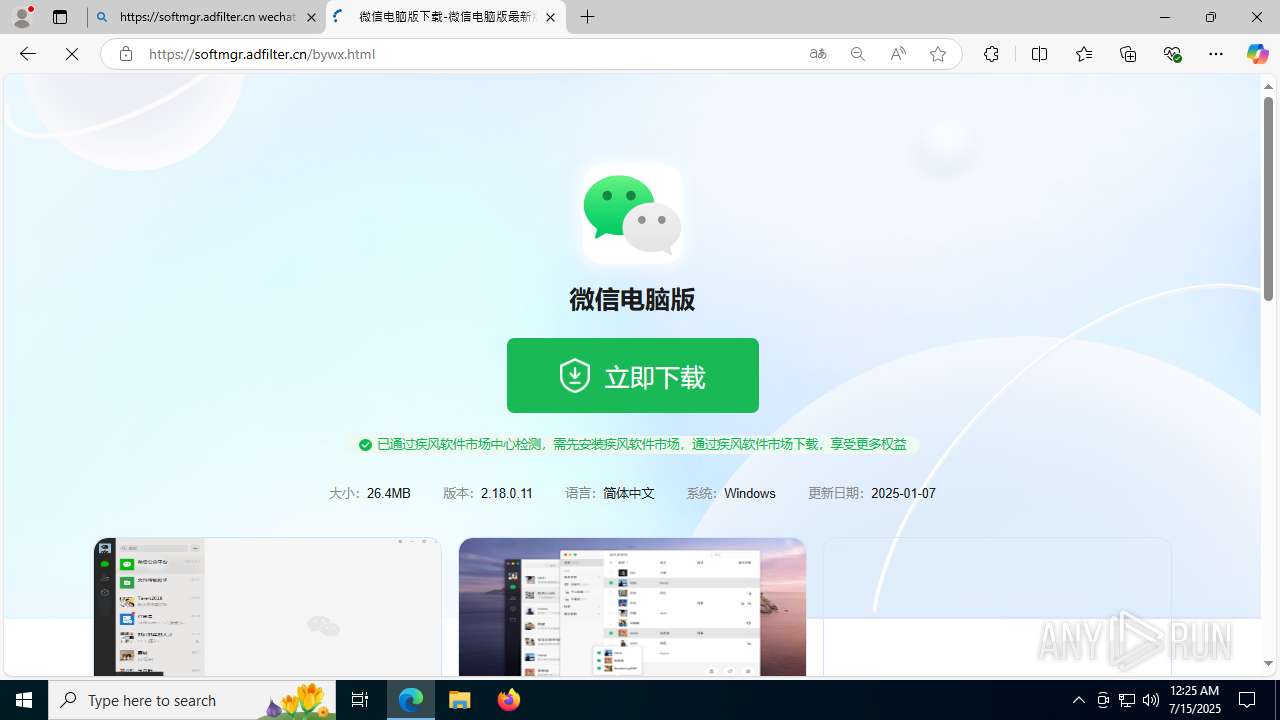Stop loading the page
The image size is (1280, 720).
point(72,54)
